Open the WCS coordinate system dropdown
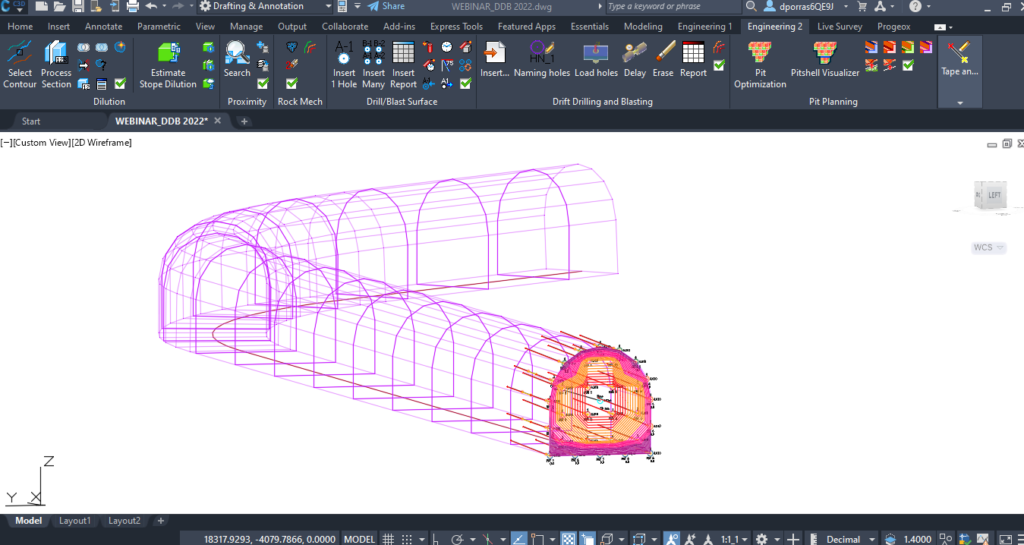Viewport: 1024px width, 545px height. pos(988,247)
